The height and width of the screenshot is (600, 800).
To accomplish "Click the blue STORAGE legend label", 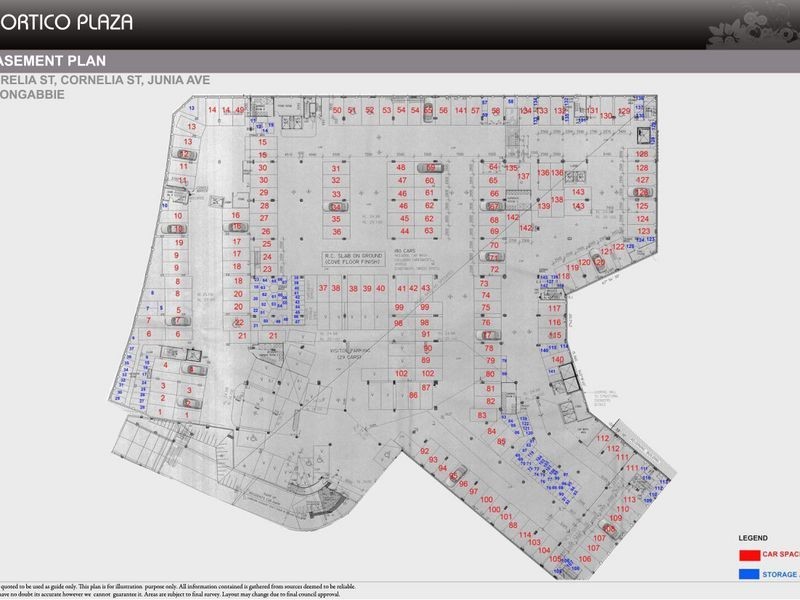I will tap(781, 574).
